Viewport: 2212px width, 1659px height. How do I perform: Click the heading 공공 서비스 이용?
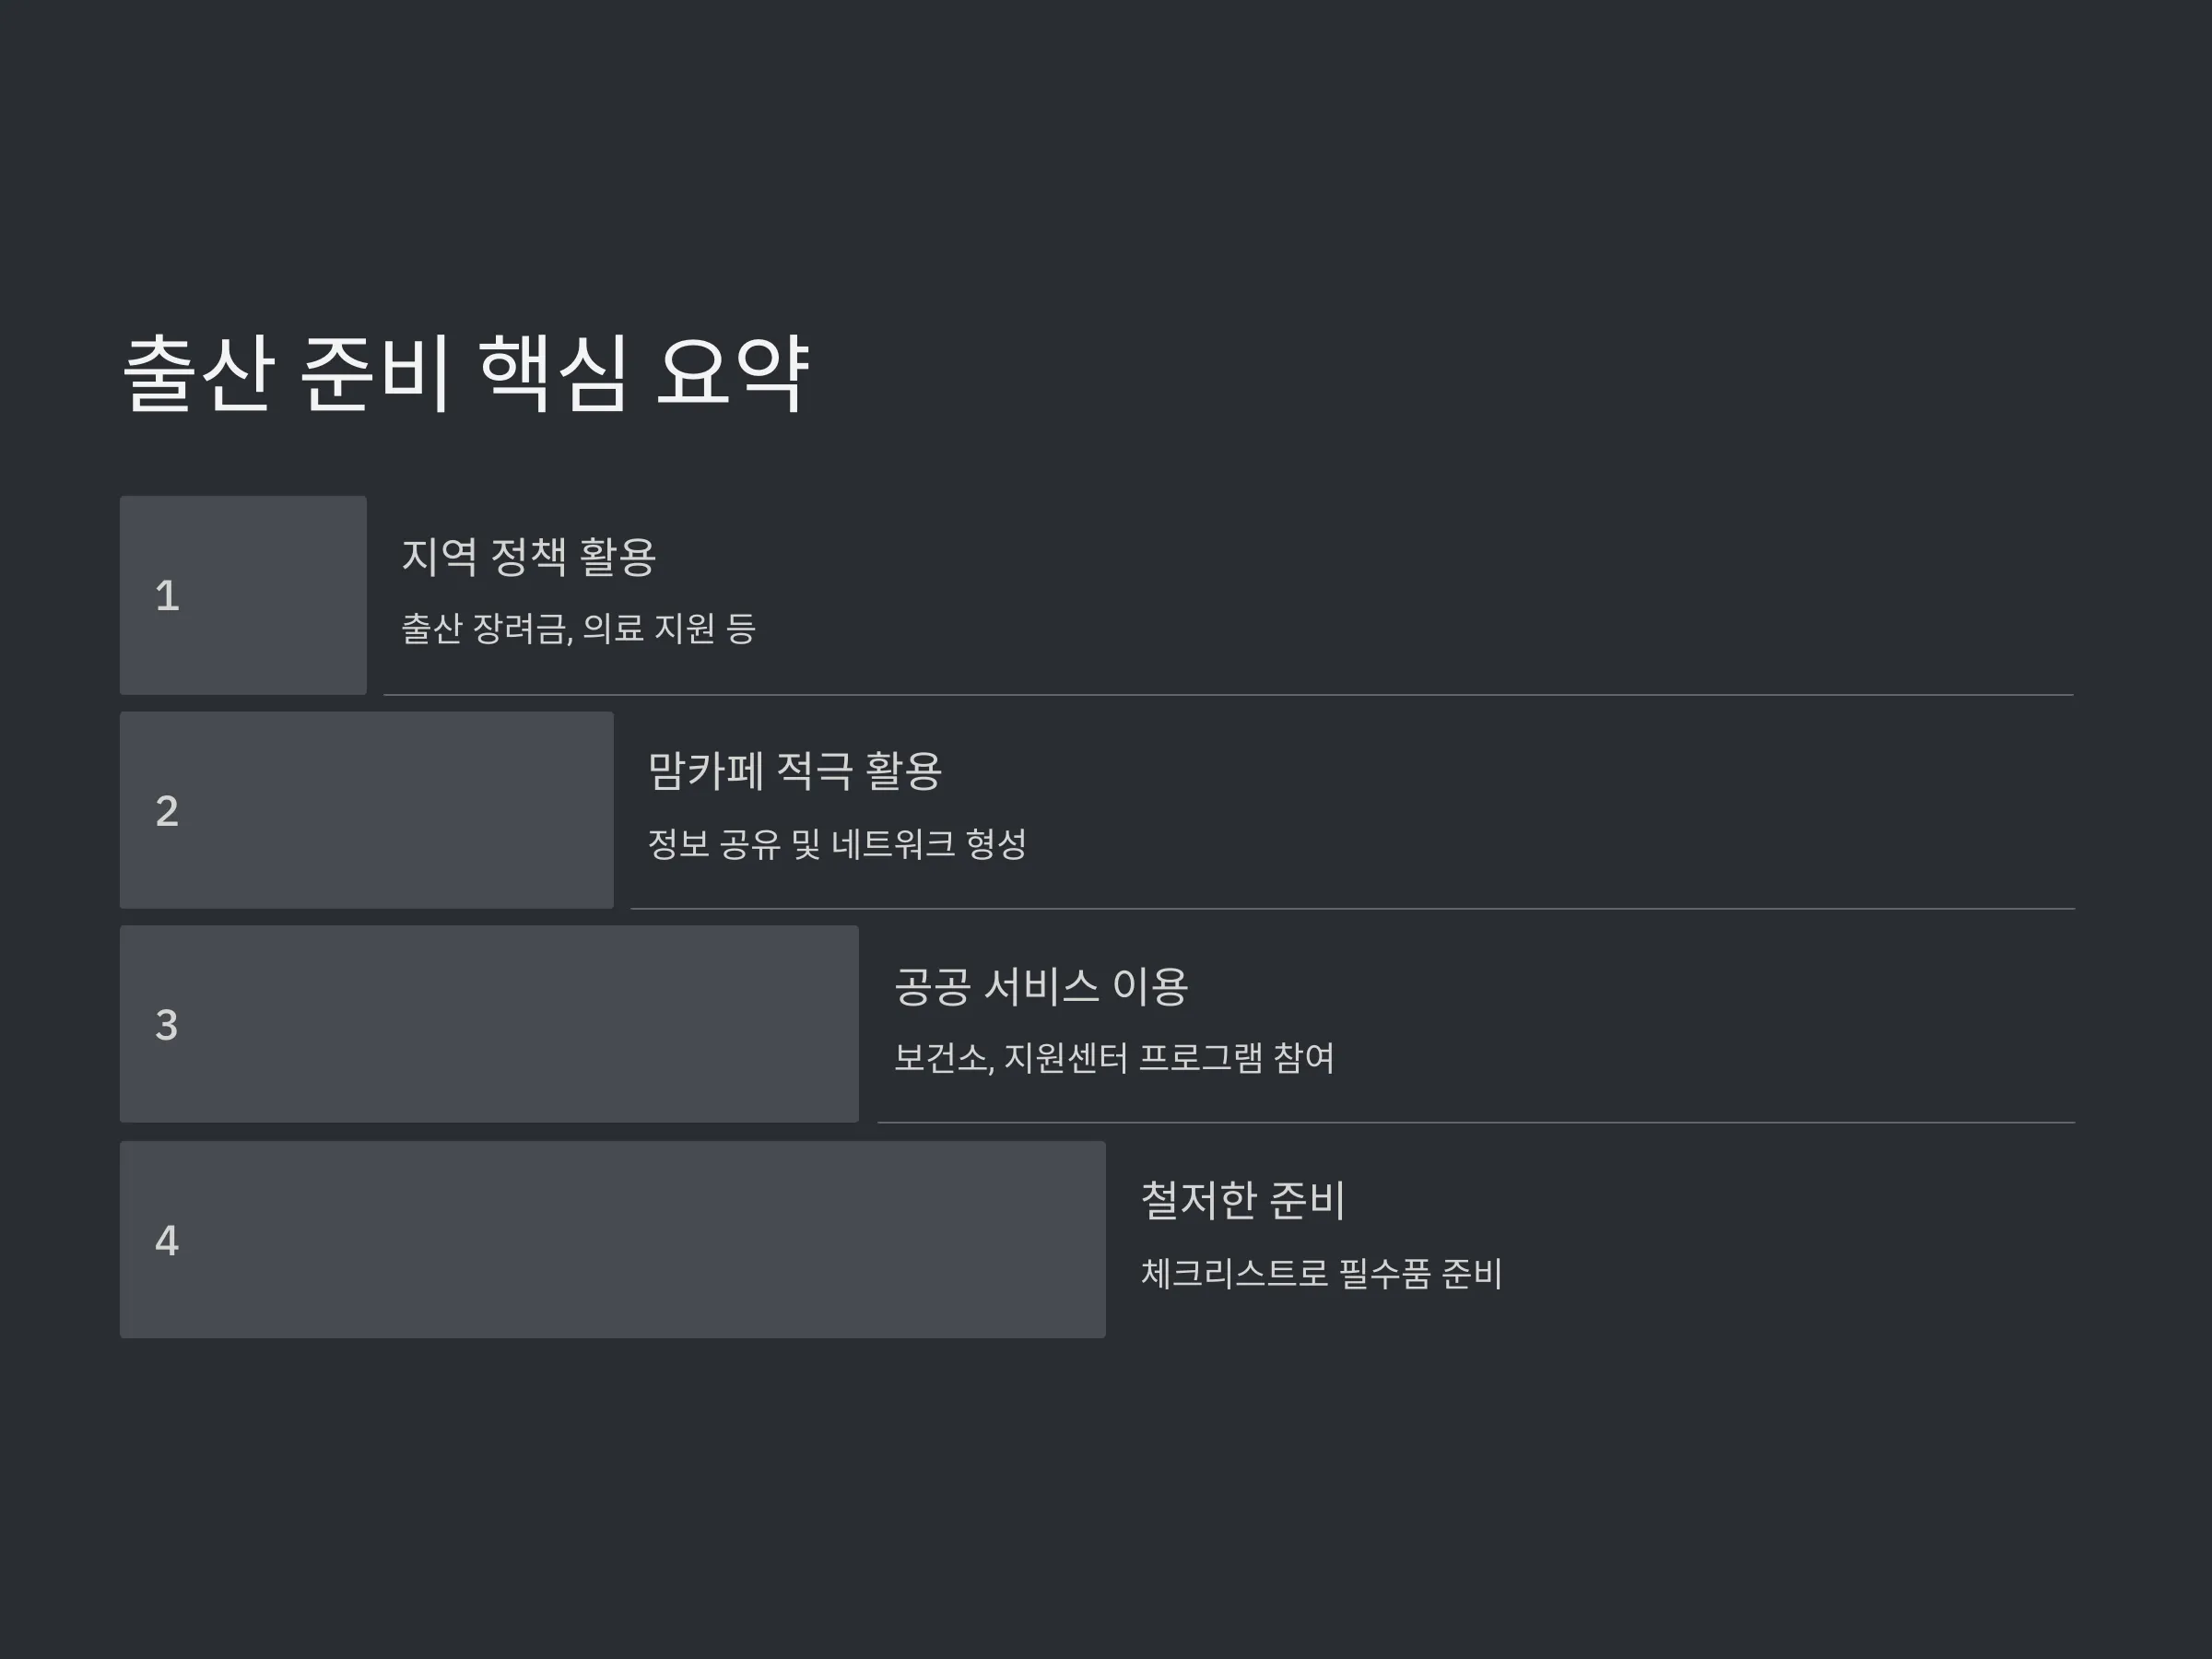(x=1041, y=987)
